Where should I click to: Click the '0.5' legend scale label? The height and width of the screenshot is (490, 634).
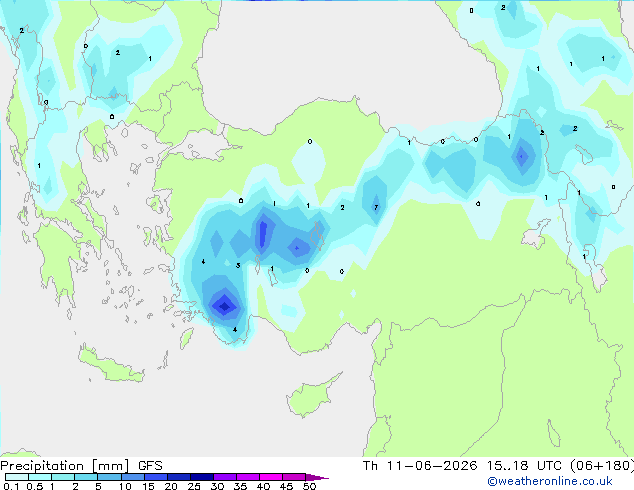tap(35, 486)
